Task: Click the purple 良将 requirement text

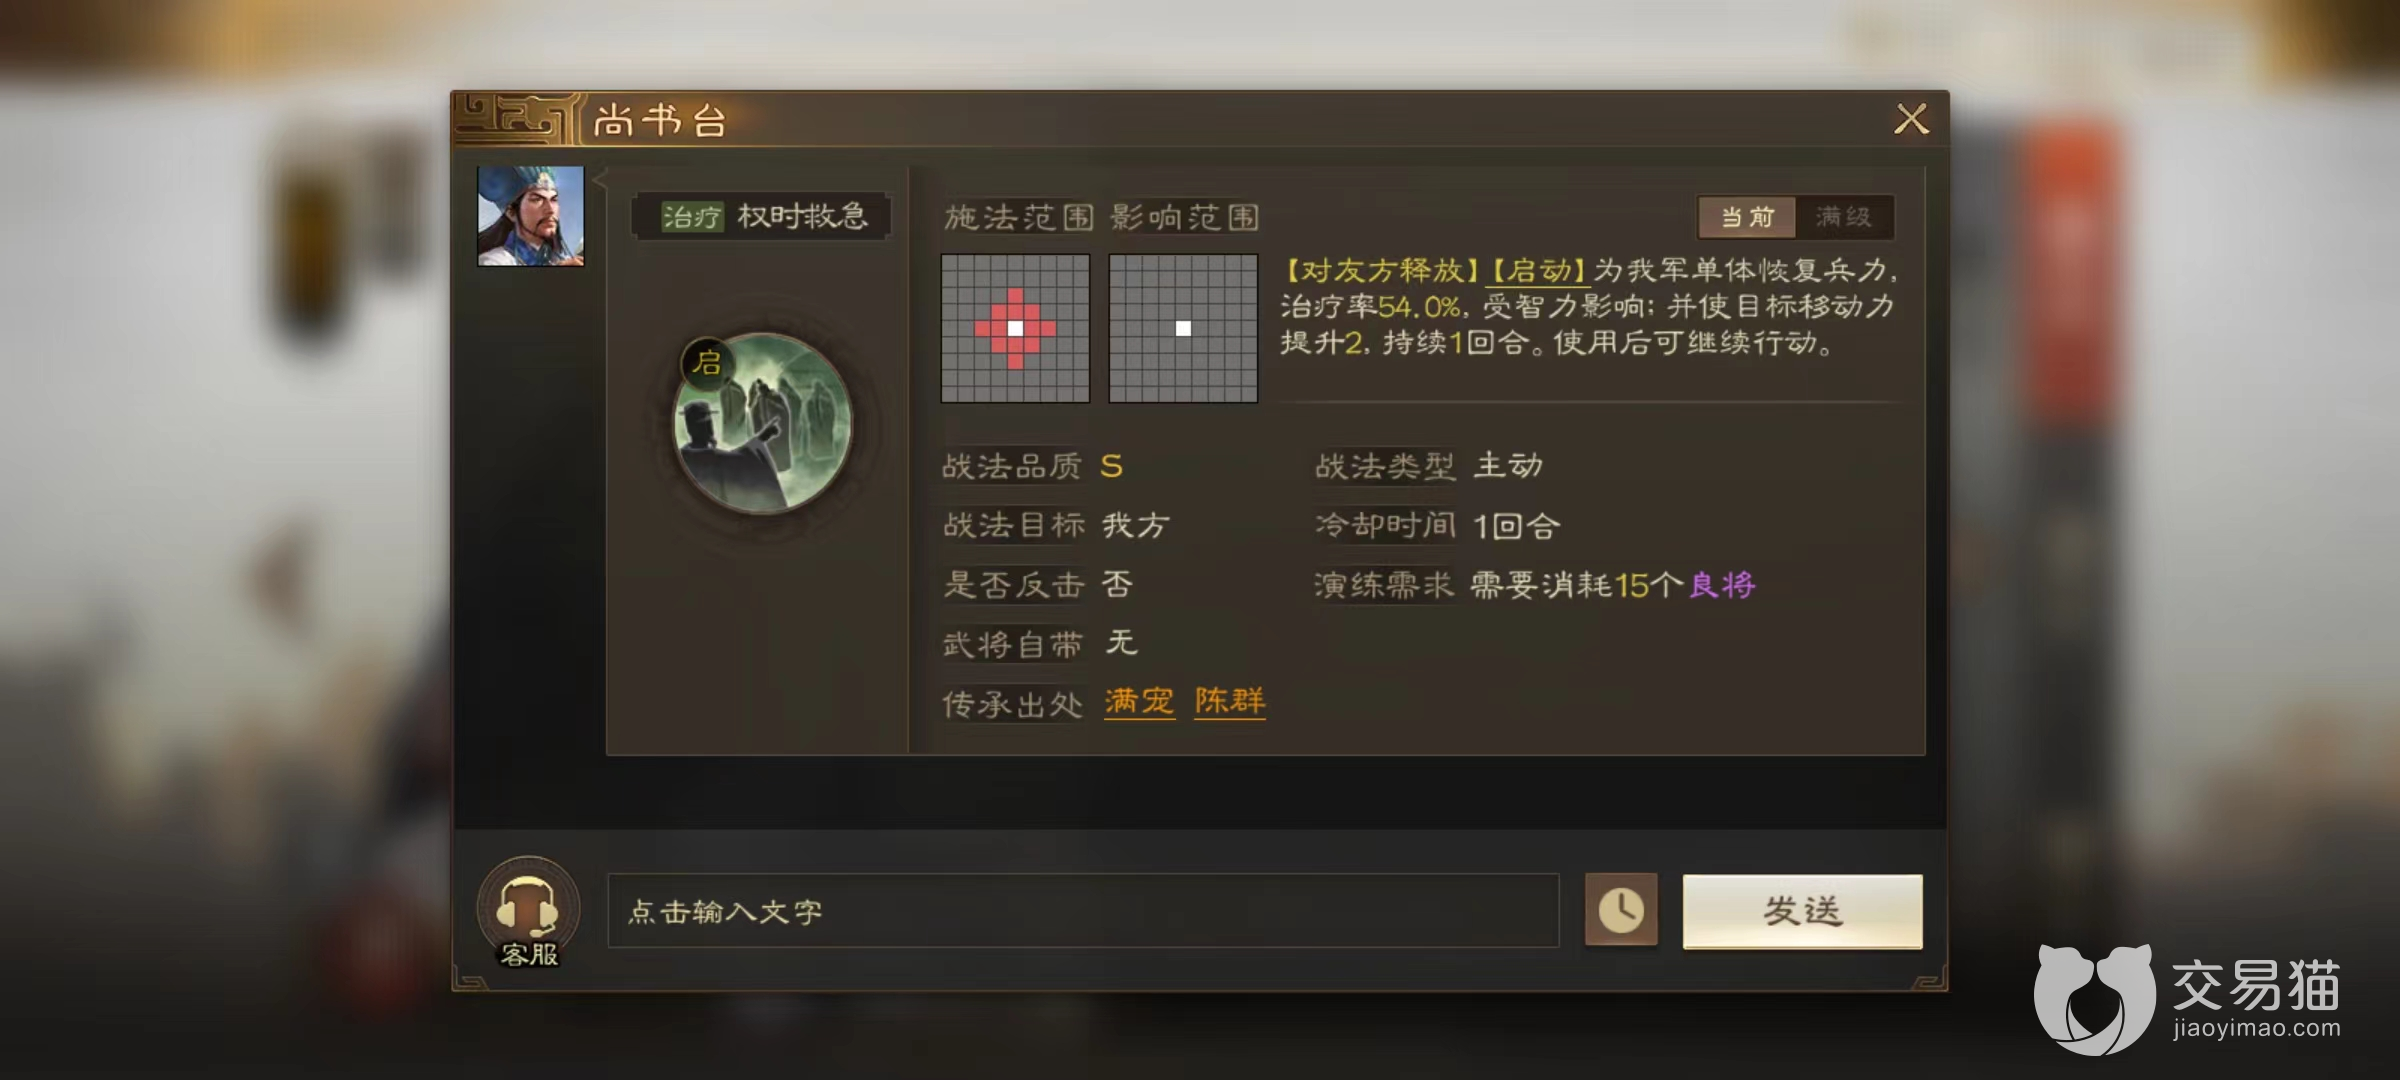Action: coord(1722,585)
